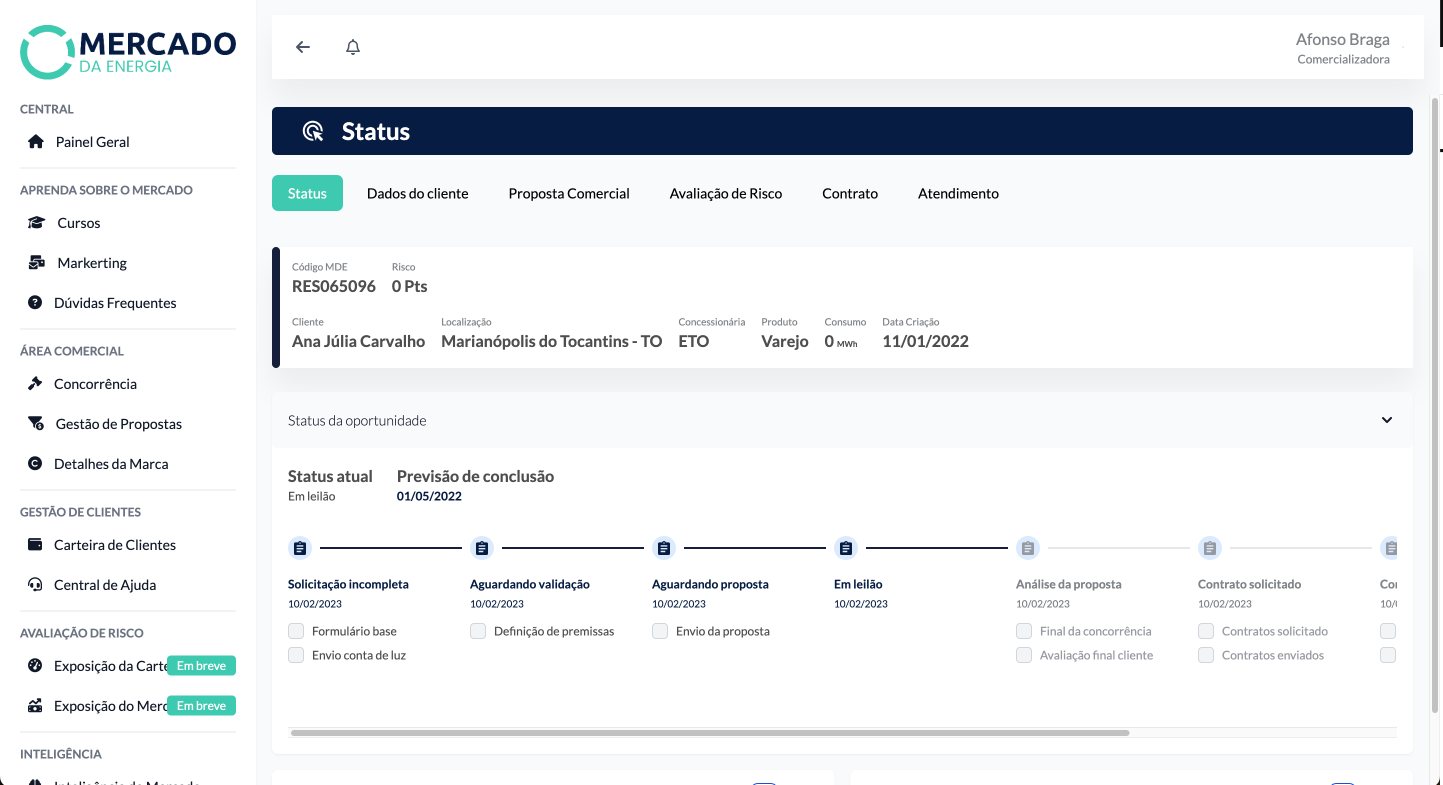Open the Avaliação de Risco tab
Image resolution: width=1443 pixels, height=785 pixels.
(x=726, y=193)
